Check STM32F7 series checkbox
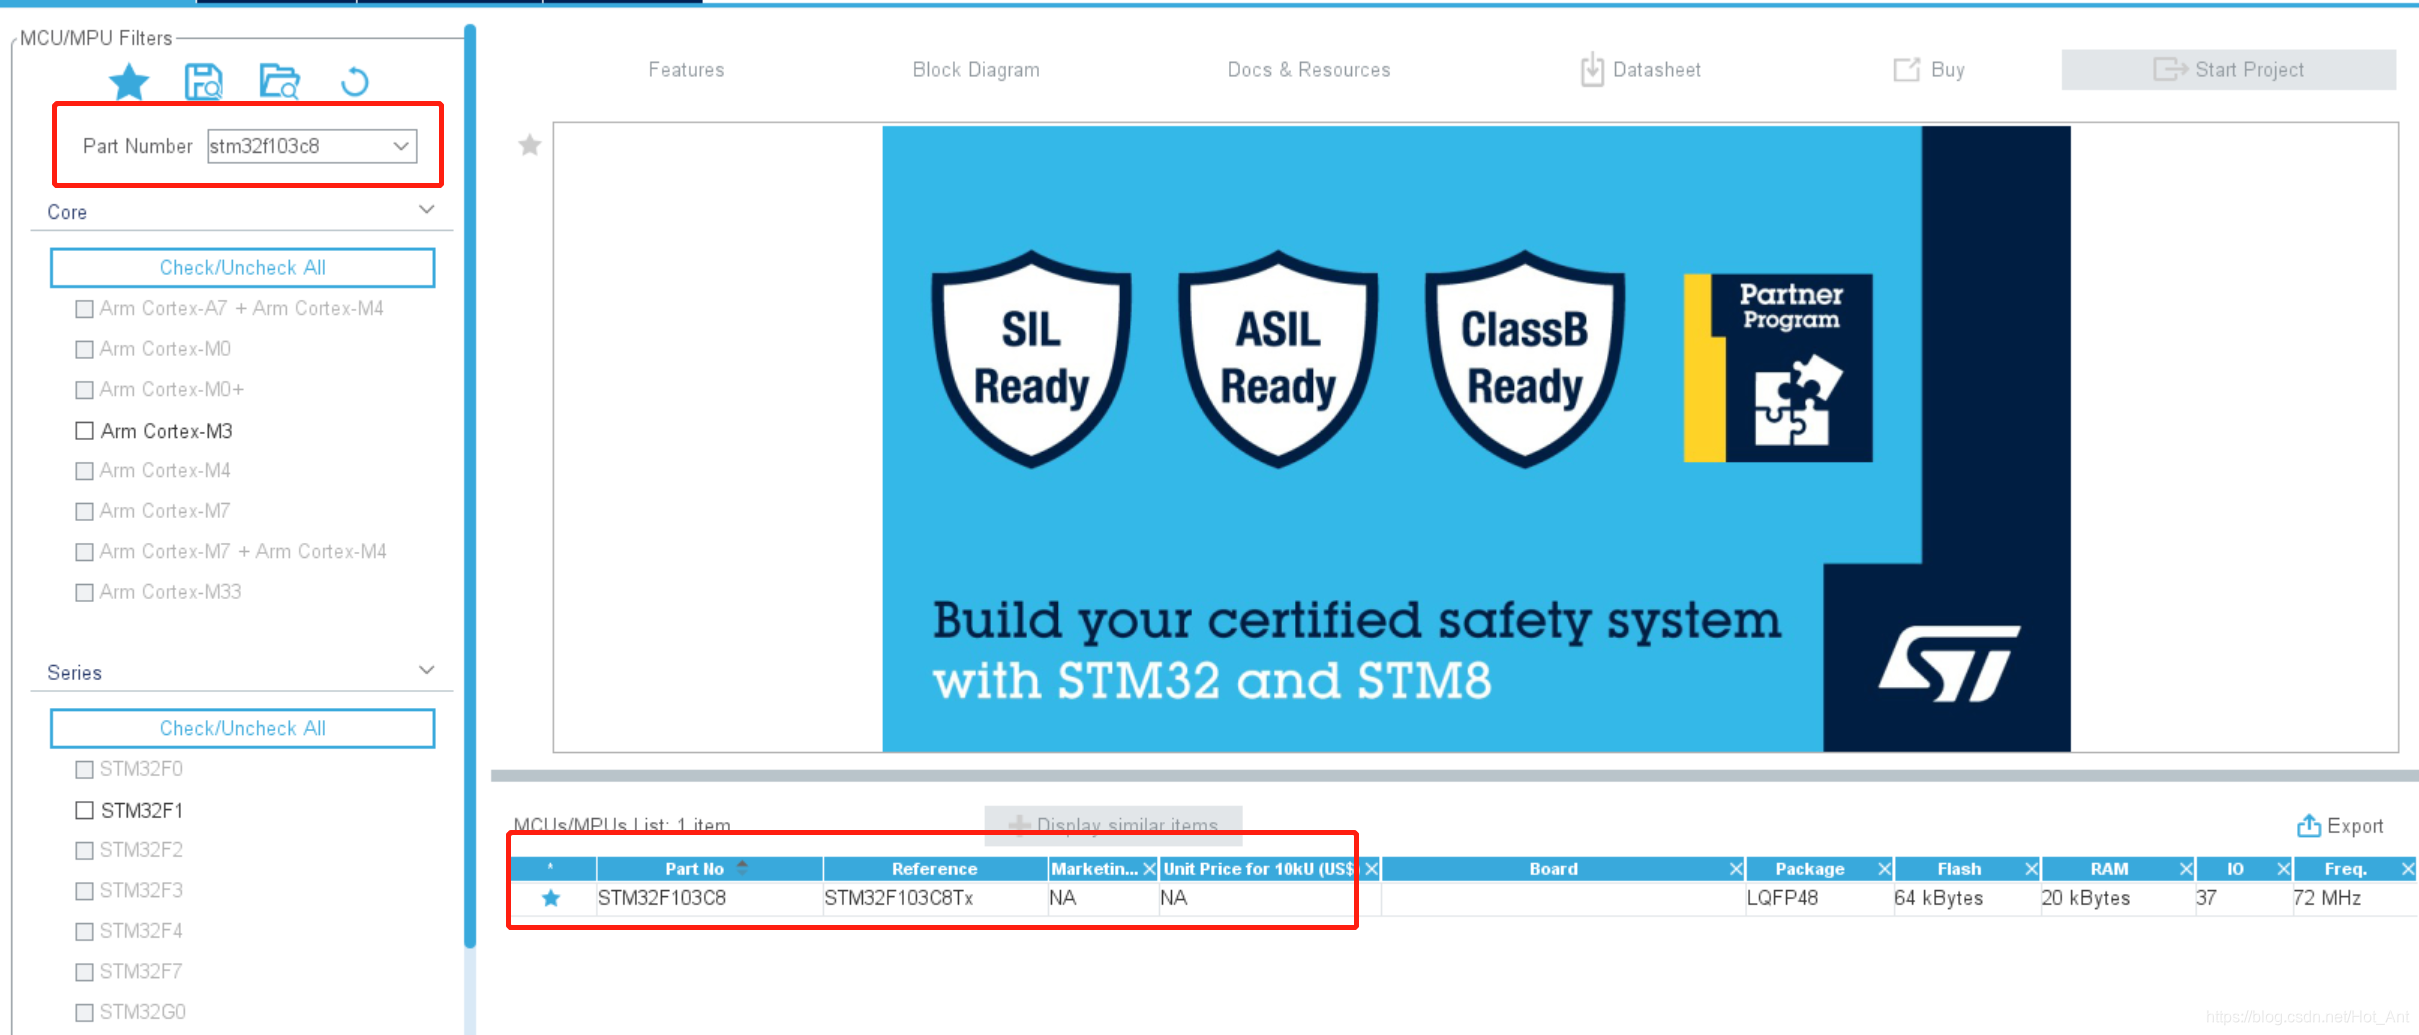2419x1035 pixels. pos(85,973)
